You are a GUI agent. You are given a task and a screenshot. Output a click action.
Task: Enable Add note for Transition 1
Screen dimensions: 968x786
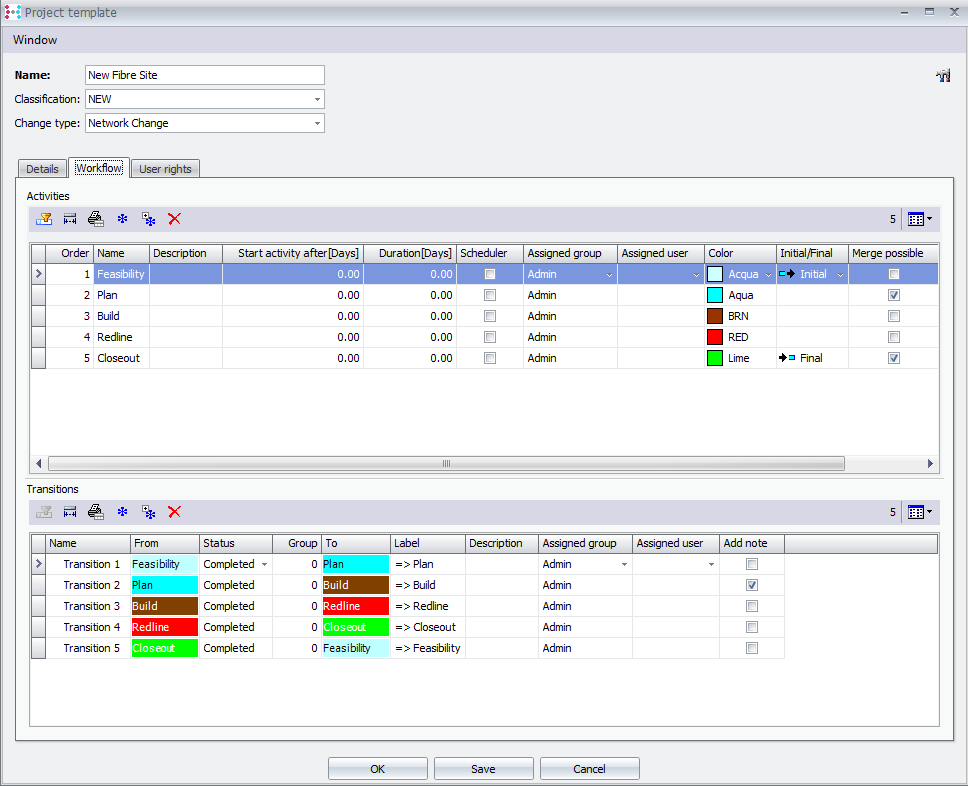click(752, 564)
